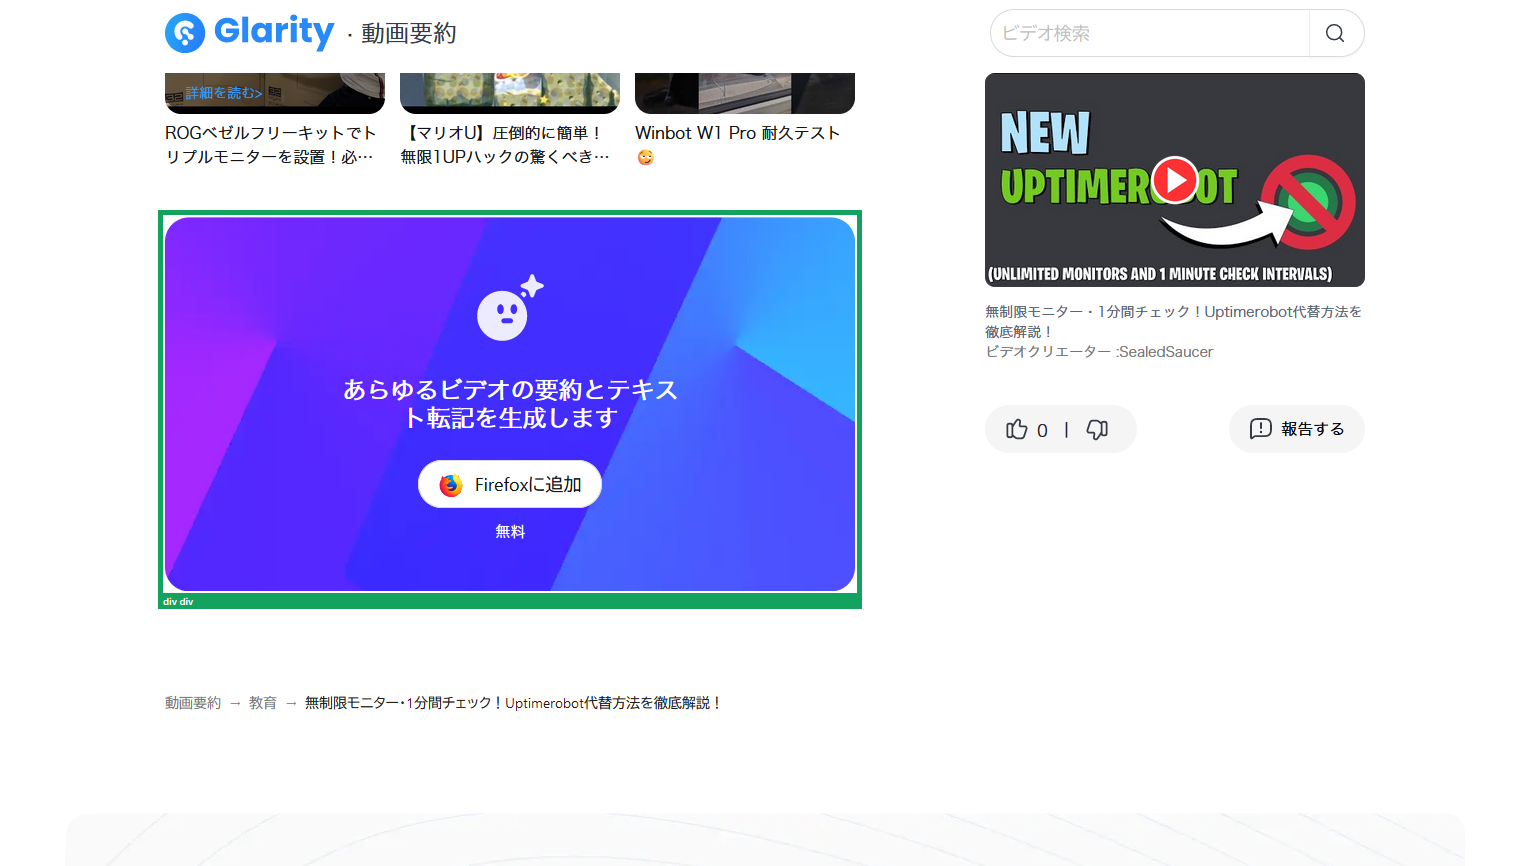The width and height of the screenshot is (1516, 866).
Task: Select the Mario video thumbnail
Action: pyautogui.click(x=509, y=92)
